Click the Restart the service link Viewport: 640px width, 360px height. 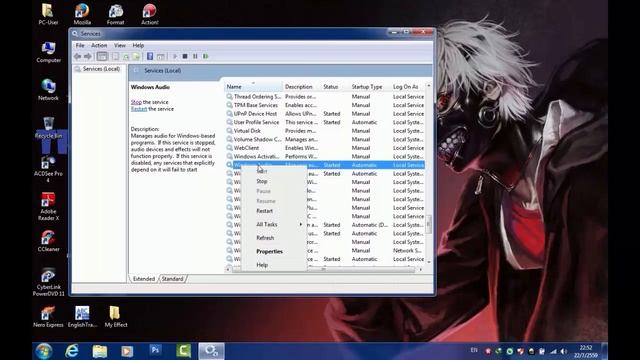[139, 109]
